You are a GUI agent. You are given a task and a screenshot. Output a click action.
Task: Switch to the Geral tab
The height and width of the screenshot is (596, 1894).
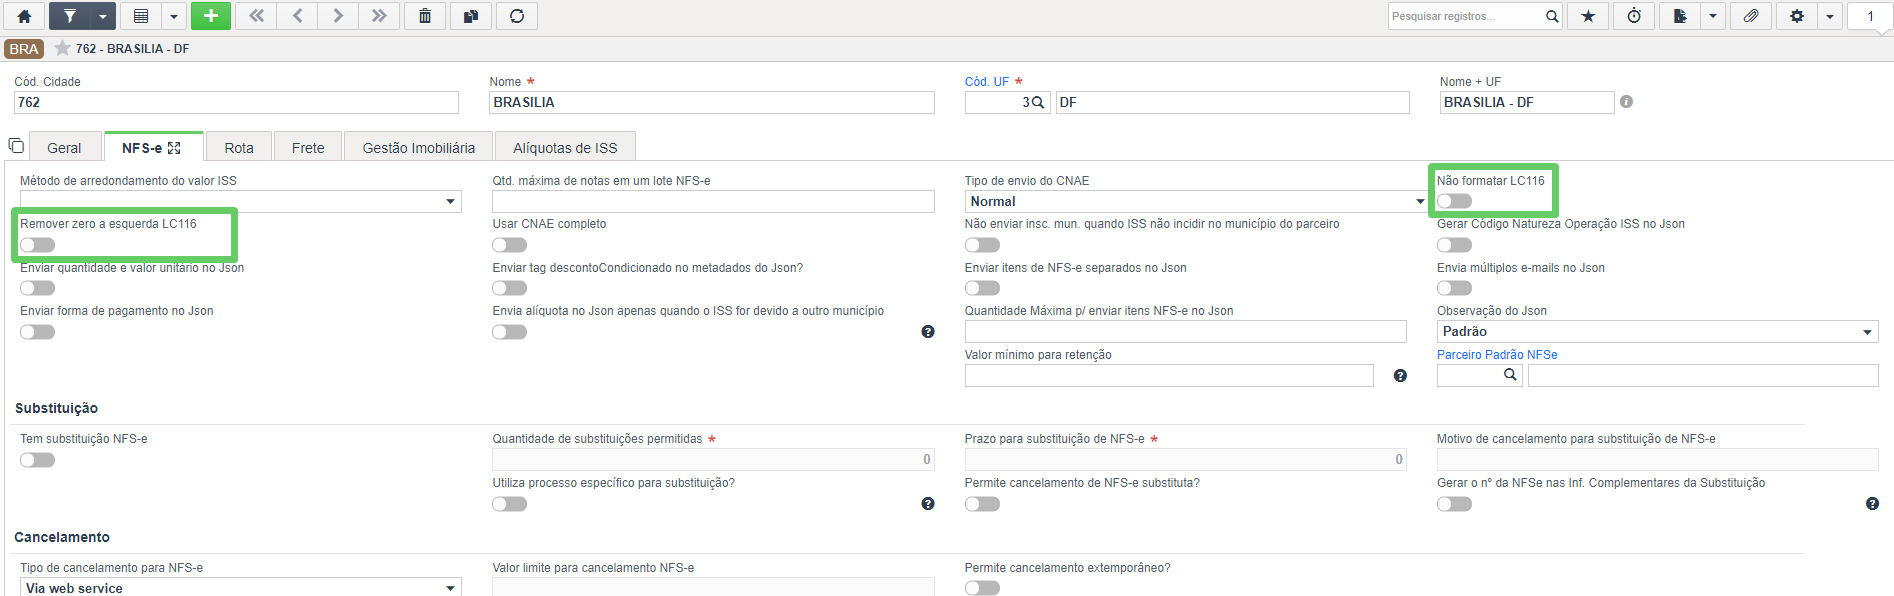64,147
